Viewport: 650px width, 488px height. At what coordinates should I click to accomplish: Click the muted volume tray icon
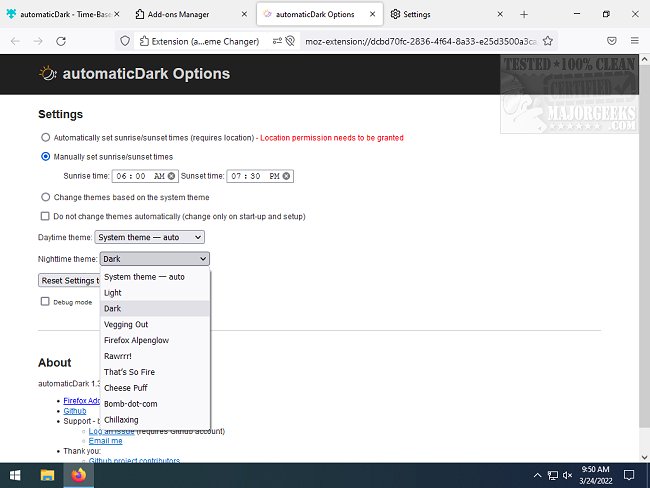567,475
